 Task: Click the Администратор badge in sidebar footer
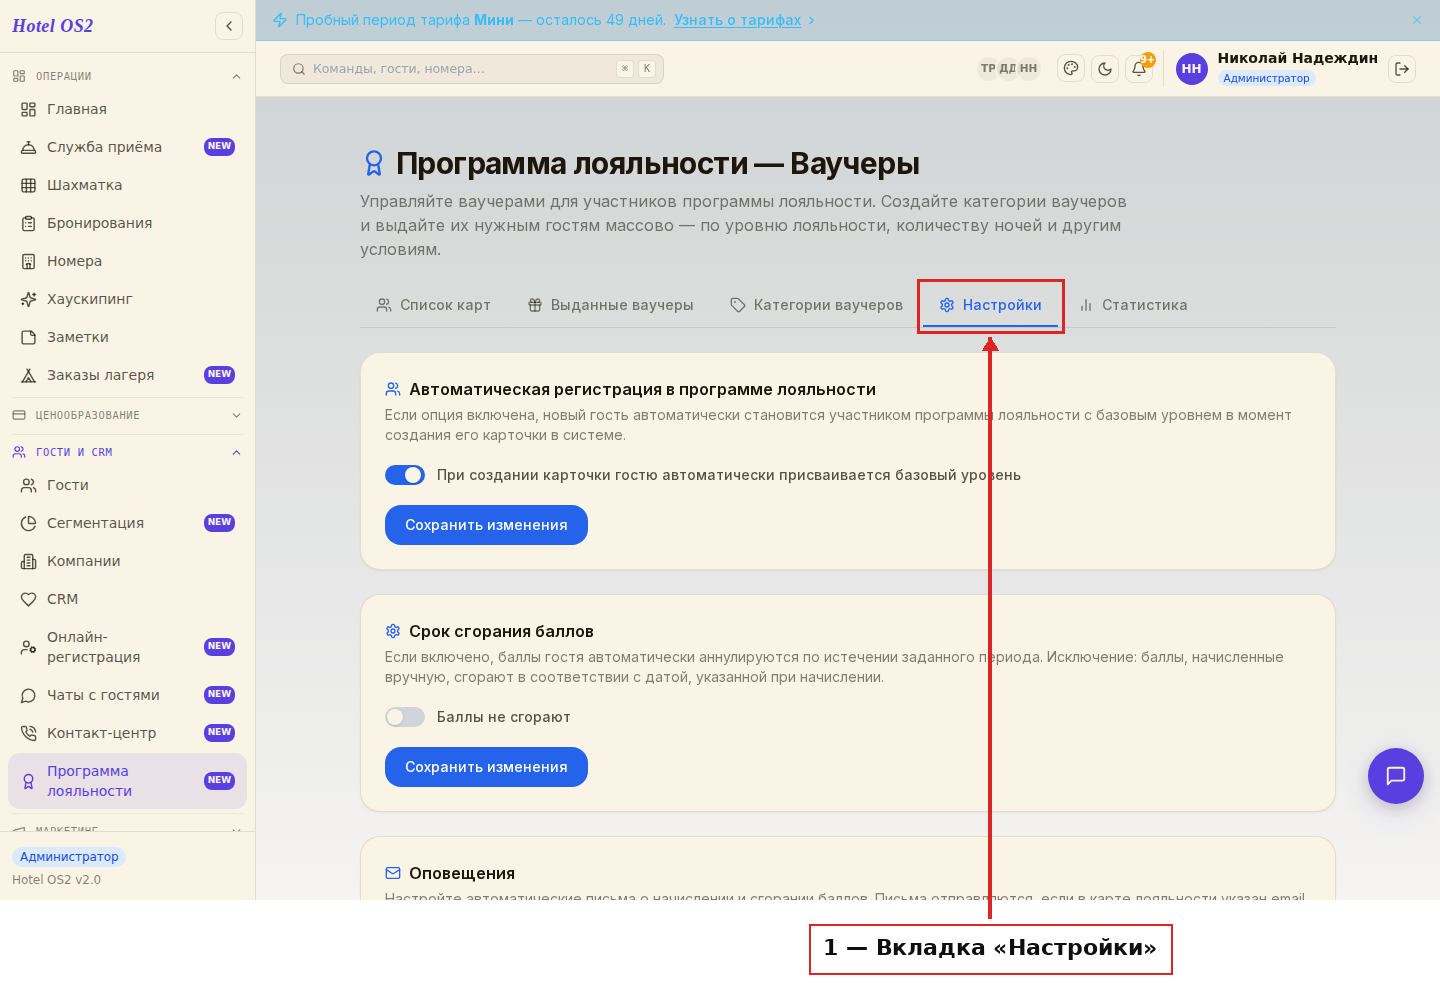[69, 857]
